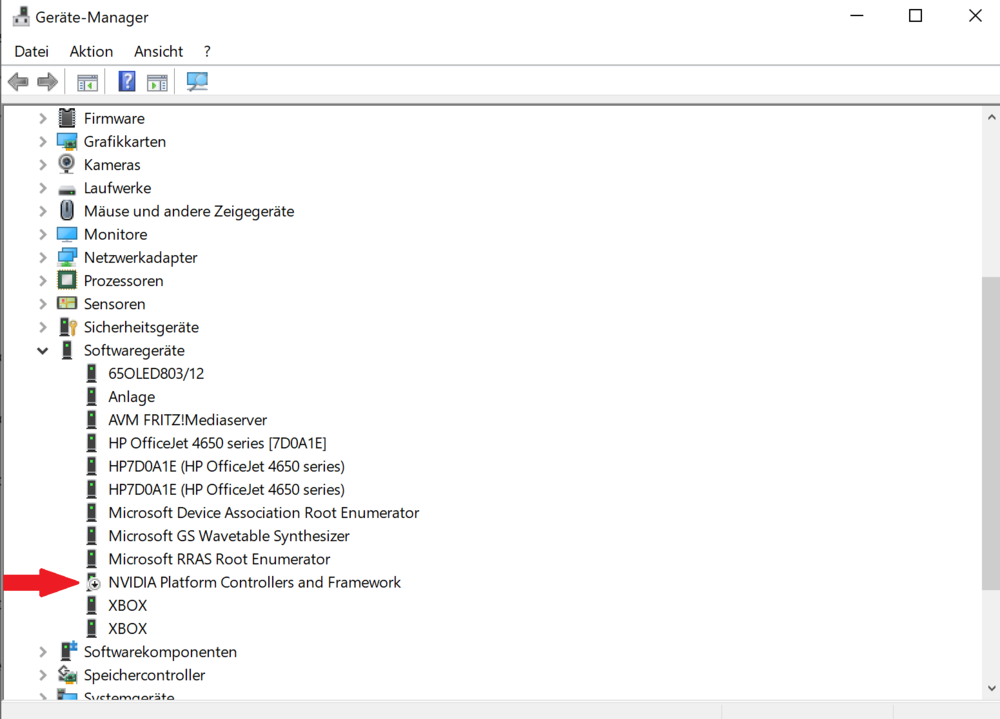This screenshot has width=1000, height=719.
Task: Collapse the Softwaregeräte tree node
Action: tap(42, 350)
